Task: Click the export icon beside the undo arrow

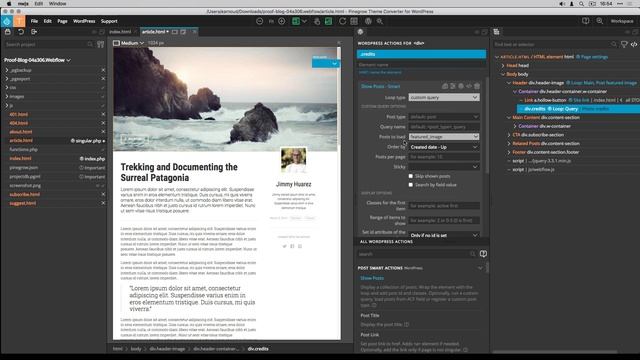Action: click(34, 32)
